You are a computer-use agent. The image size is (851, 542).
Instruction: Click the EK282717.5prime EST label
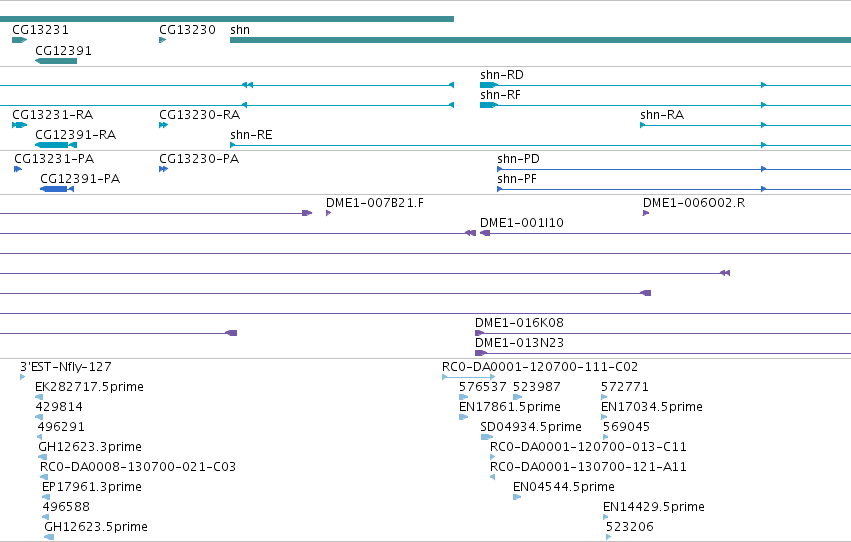[89, 387]
